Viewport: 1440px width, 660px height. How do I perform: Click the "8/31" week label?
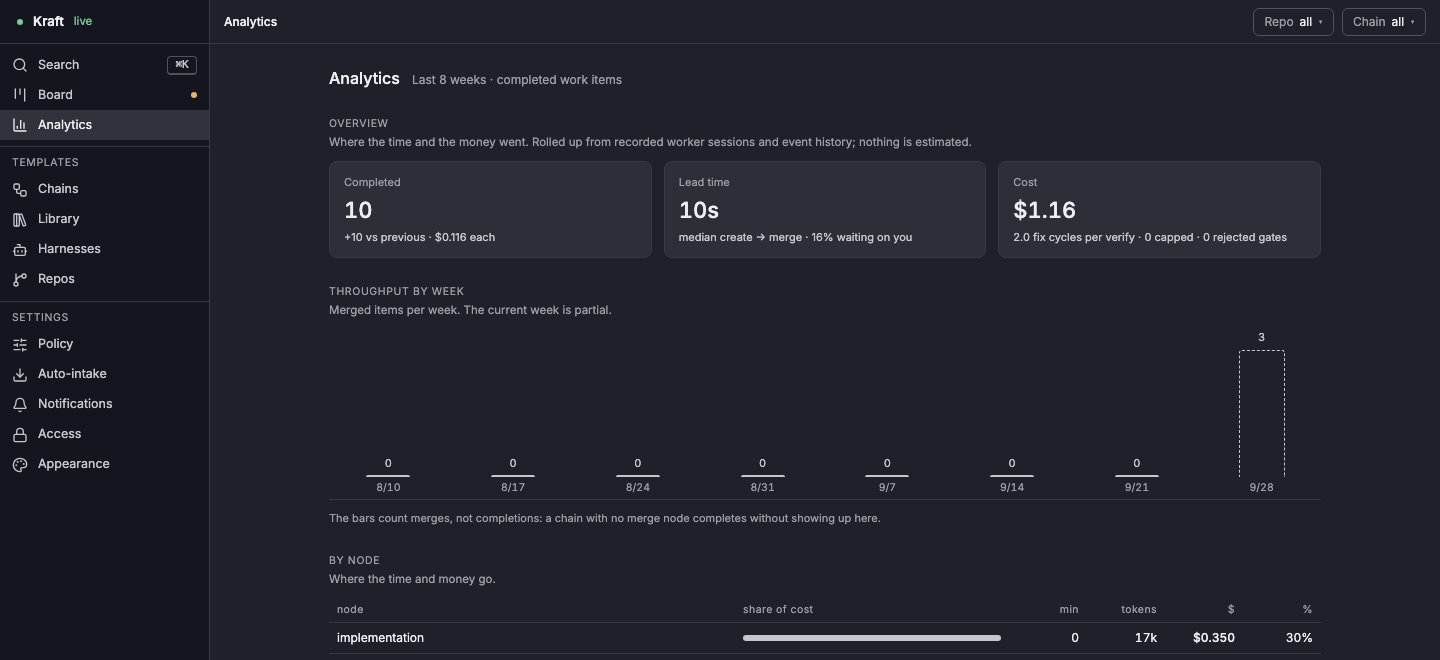tap(762, 488)
